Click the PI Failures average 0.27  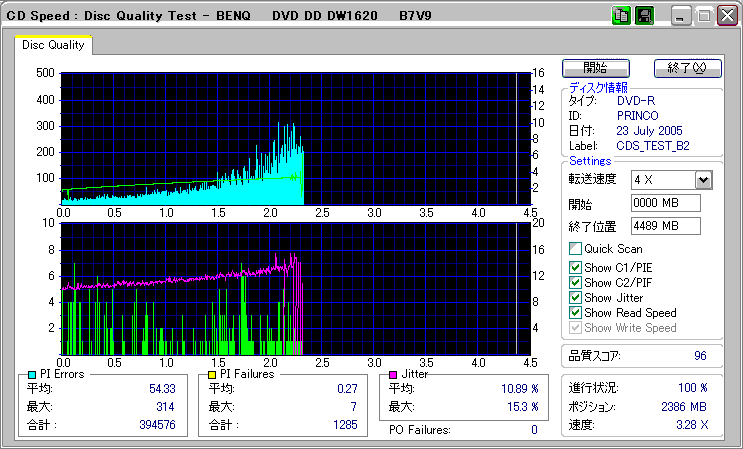click(347, 389)
